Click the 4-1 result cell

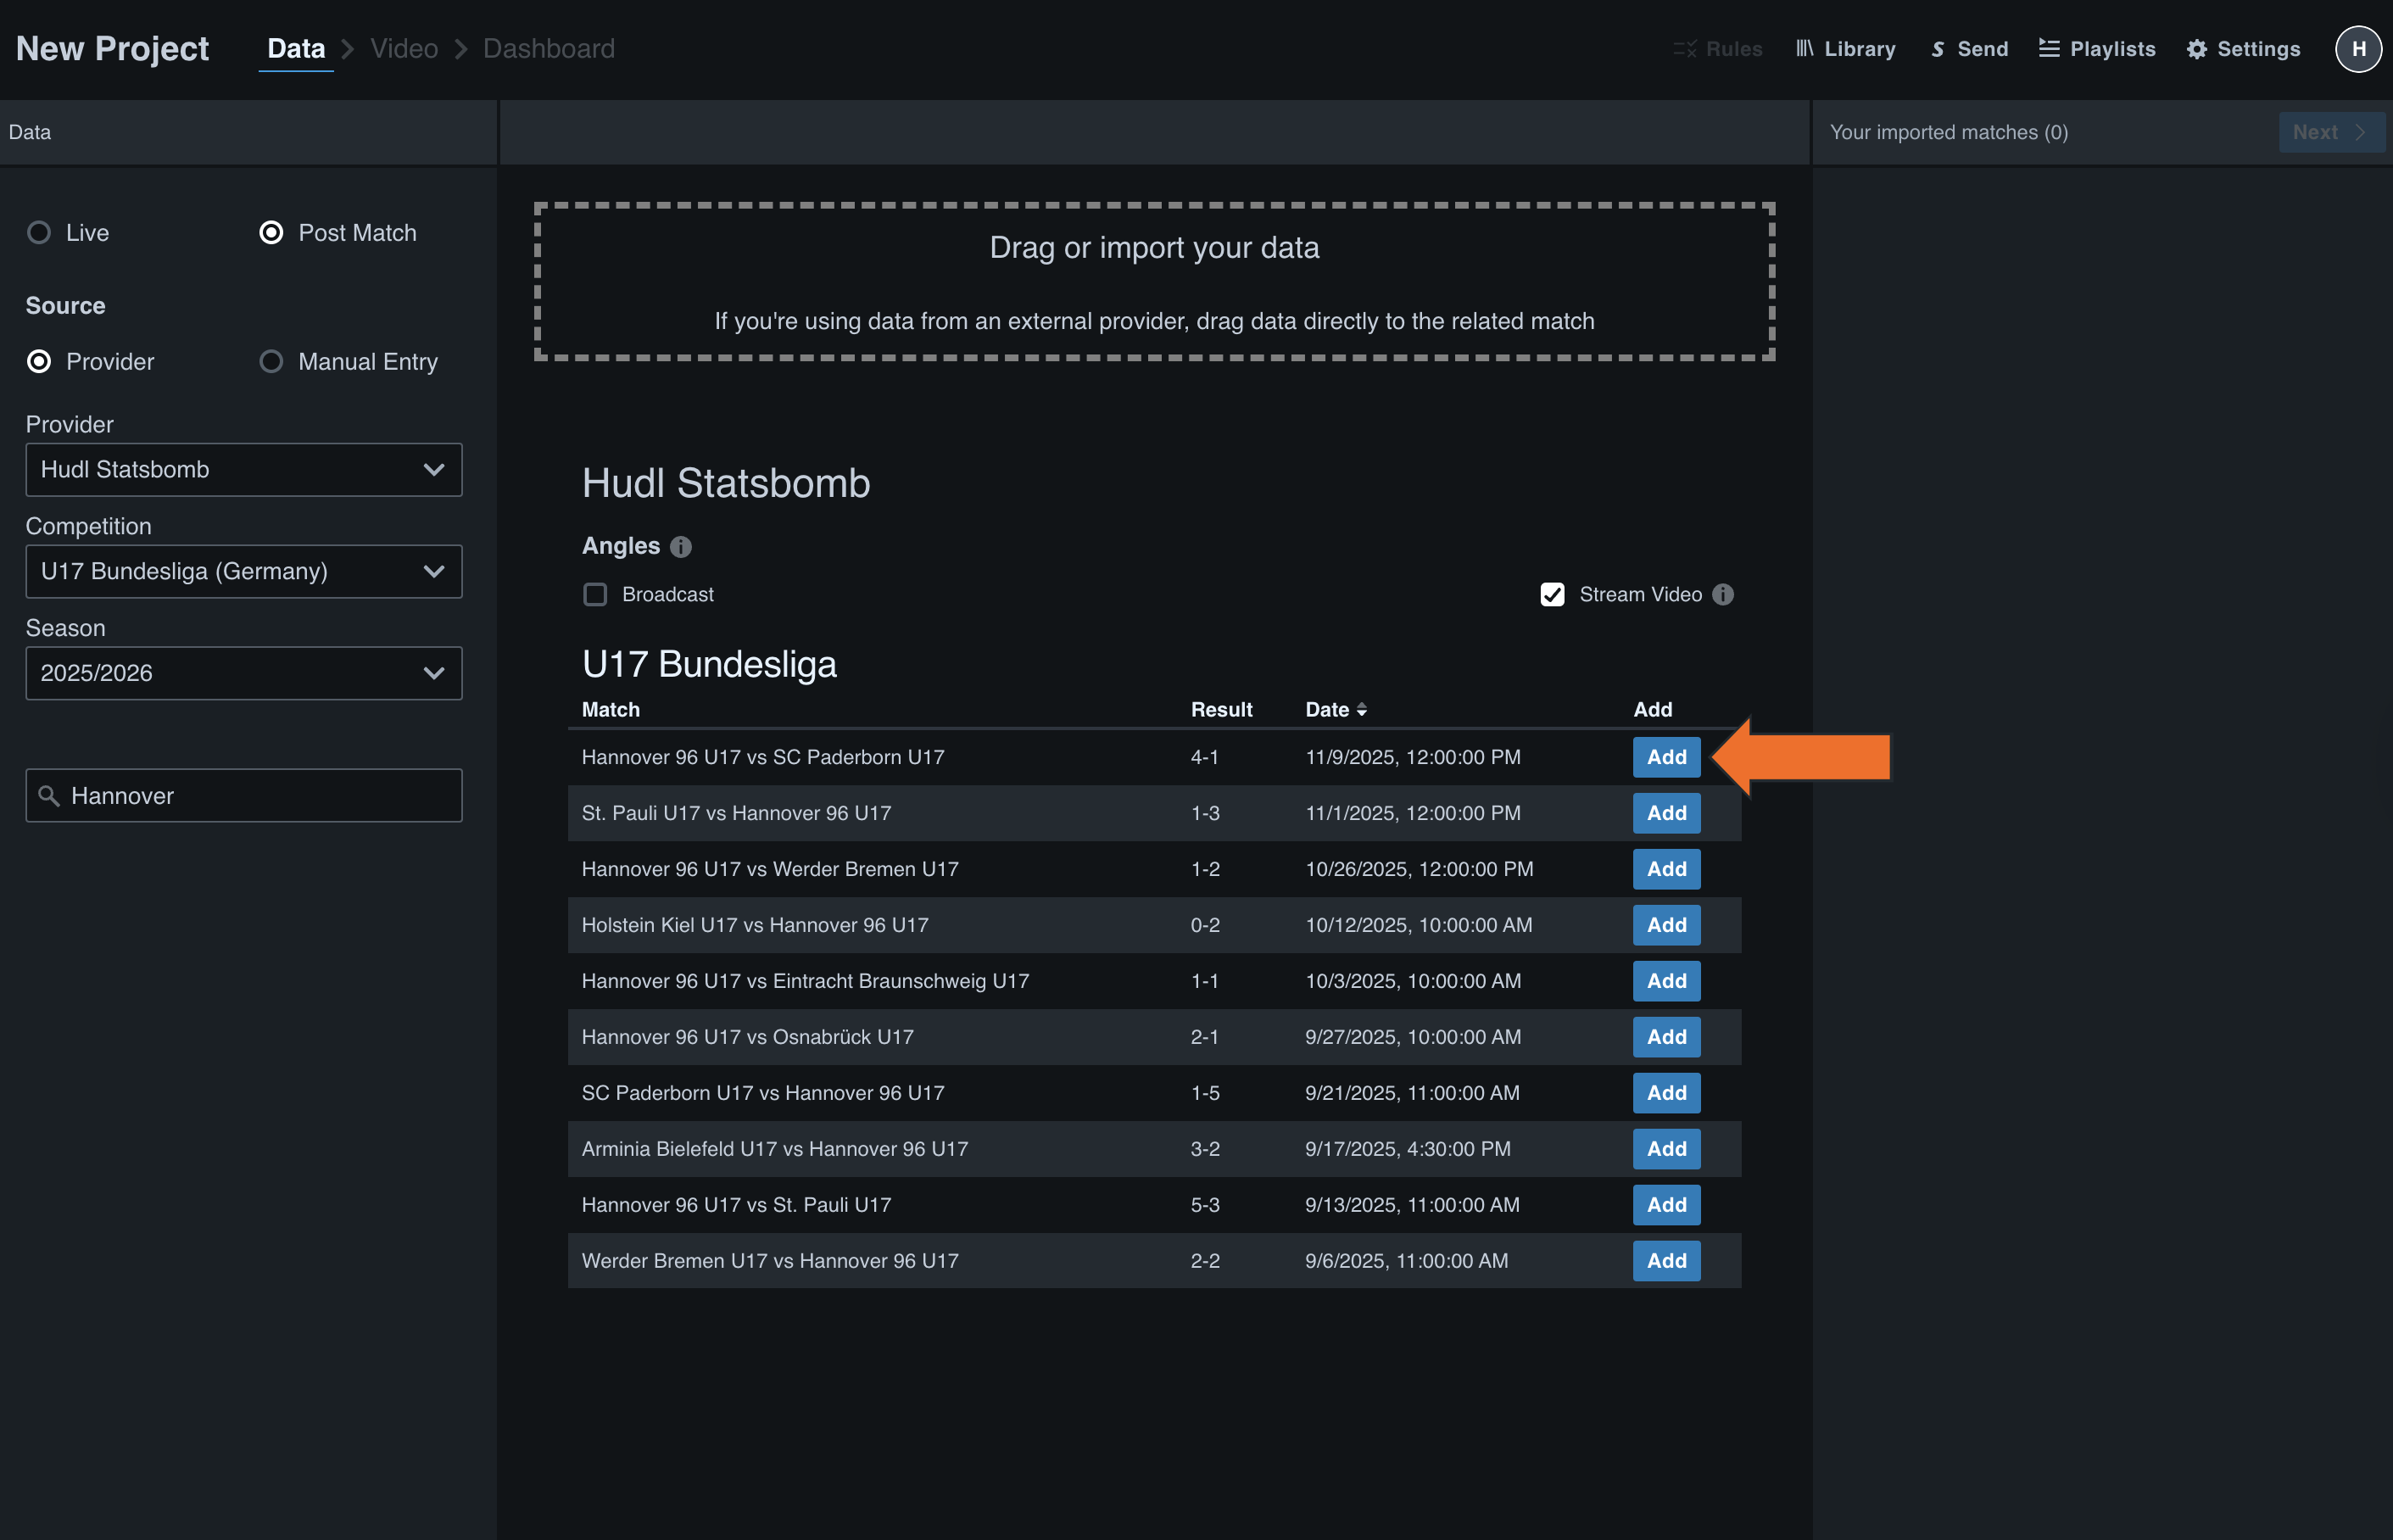[1204, 758]
